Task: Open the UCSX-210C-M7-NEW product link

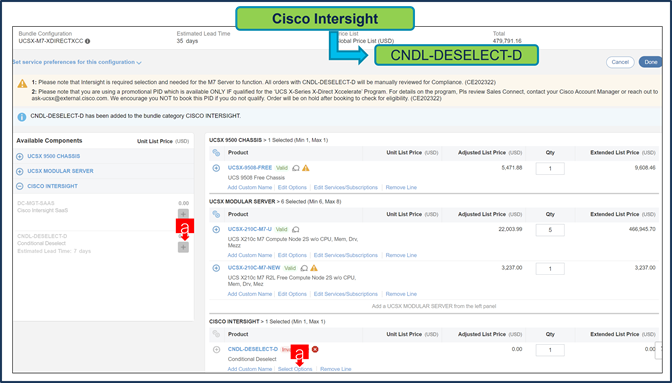Action: pyautogui.click(x=254, y=268)
